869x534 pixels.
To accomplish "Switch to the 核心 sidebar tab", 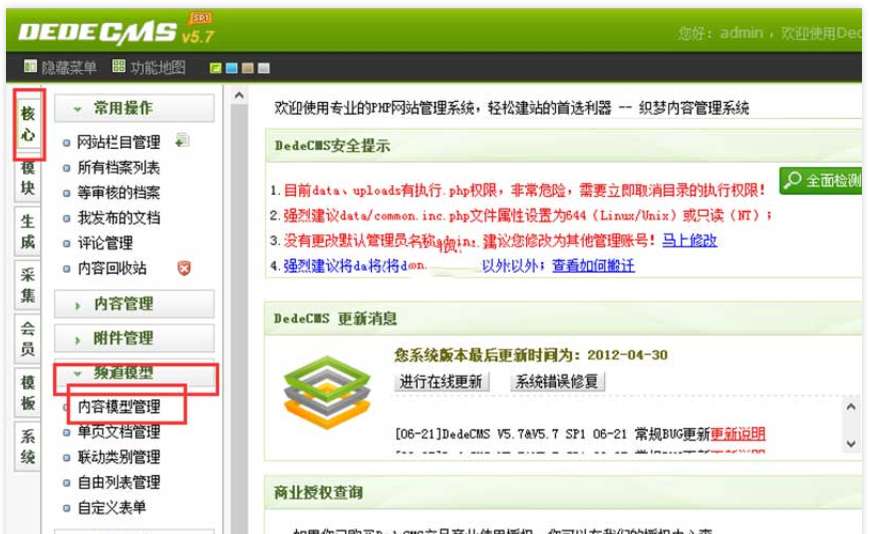I will [x=28, y=124].
